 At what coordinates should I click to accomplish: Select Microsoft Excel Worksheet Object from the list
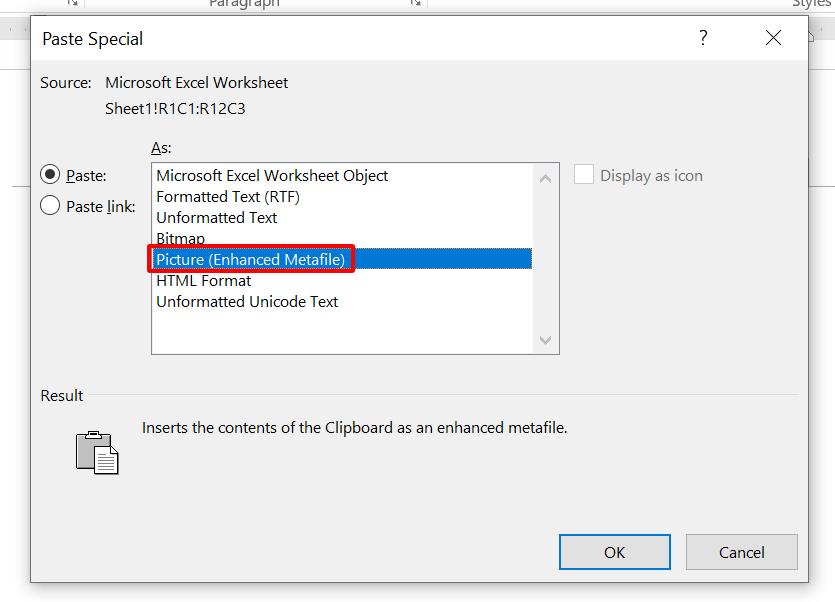coord(271,175)
